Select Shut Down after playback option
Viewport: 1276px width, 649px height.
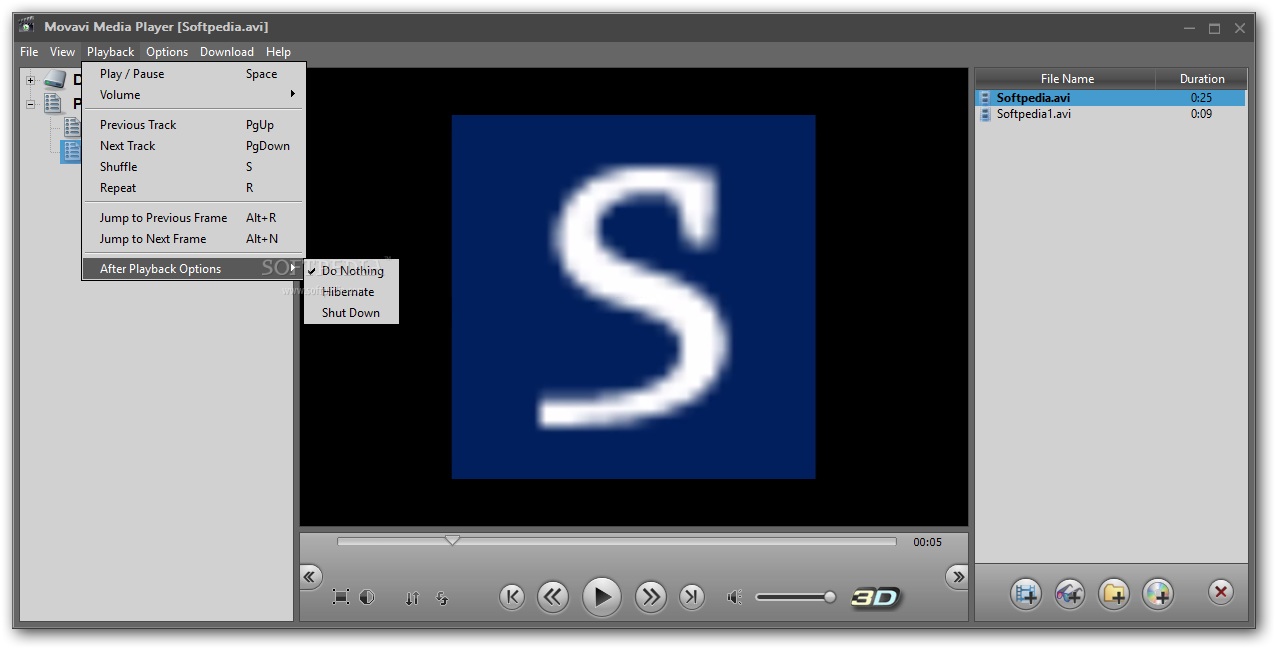pyautogui.click(x=351, y=313)
